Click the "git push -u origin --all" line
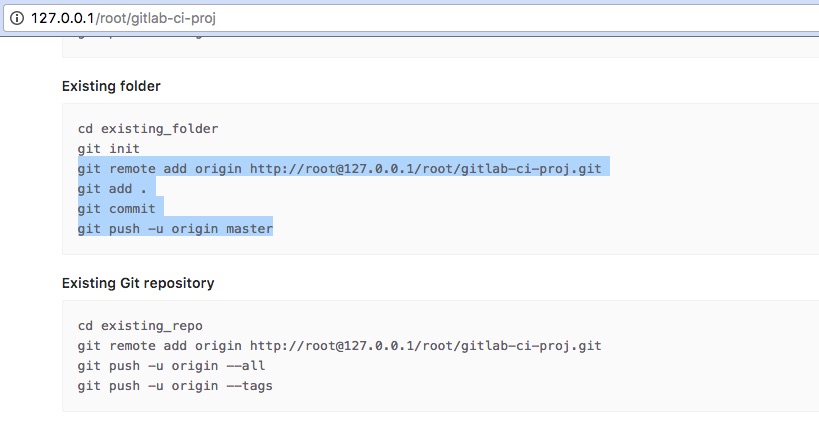 click(171, 366)
